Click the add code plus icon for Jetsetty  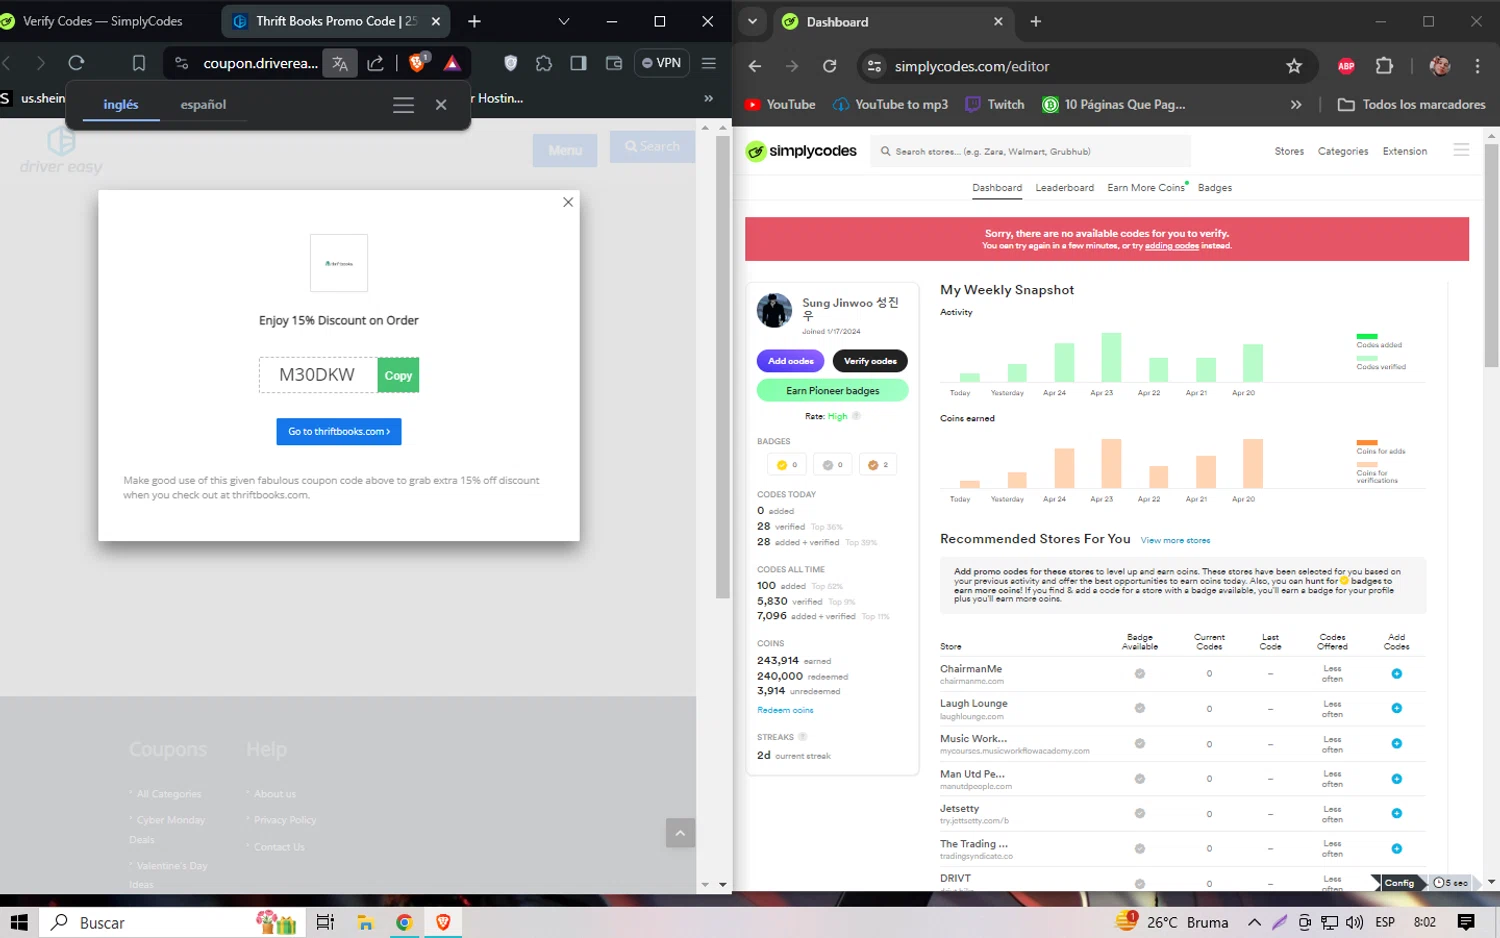tap(1397, 814)
